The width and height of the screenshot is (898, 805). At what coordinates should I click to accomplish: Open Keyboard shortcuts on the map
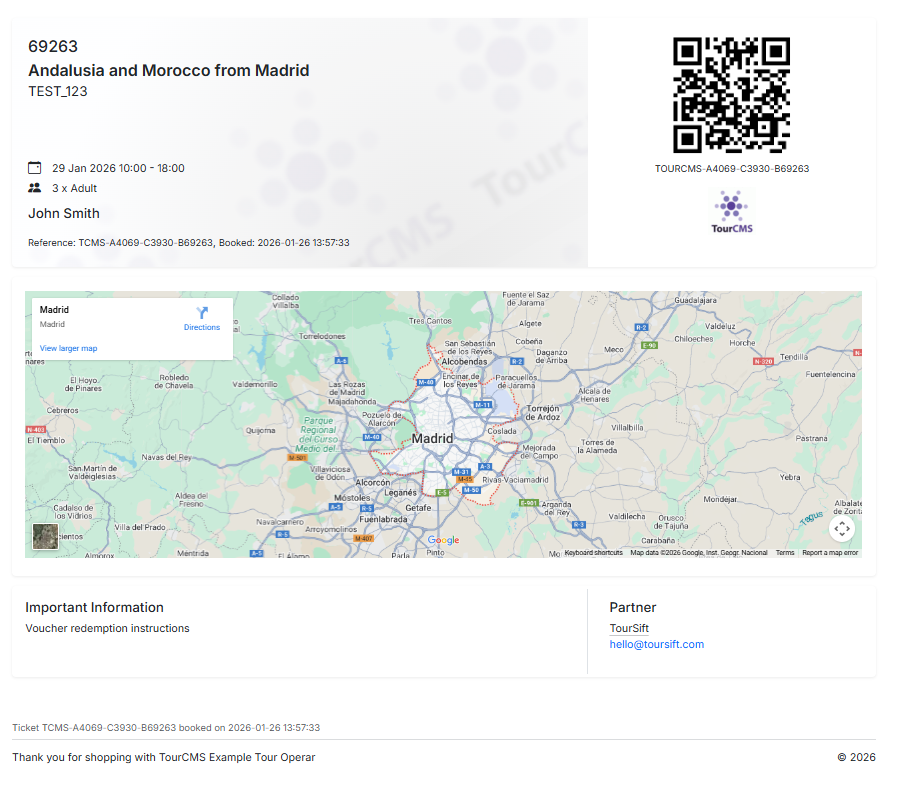(593, 553)
